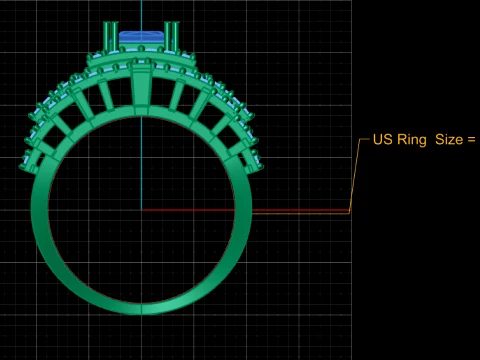The height and width of the screenshot is (360, 480).
Task: Select the top beaded halo row under gemstone
Action: (x=141, y=52)
